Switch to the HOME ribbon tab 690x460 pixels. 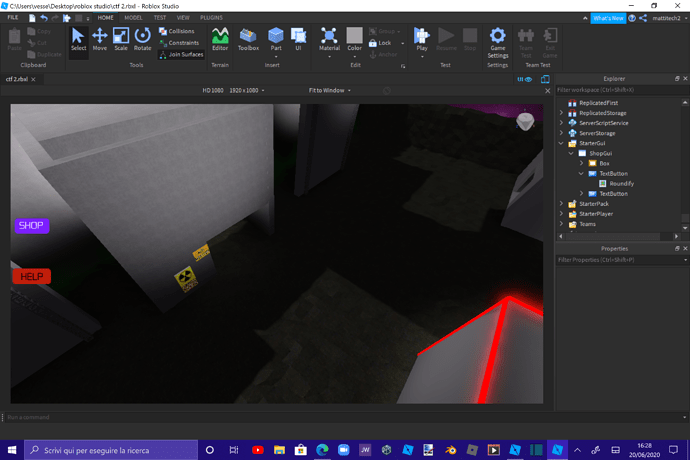(105, 18)
